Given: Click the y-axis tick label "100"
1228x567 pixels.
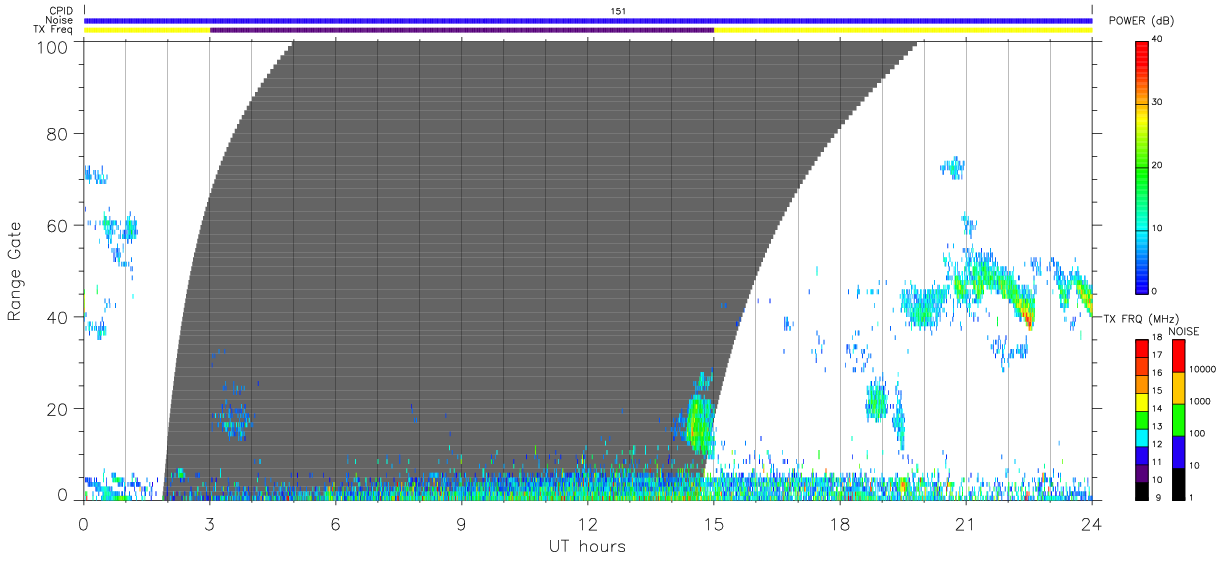Looking at the screenshot, I should click(52, 46).
